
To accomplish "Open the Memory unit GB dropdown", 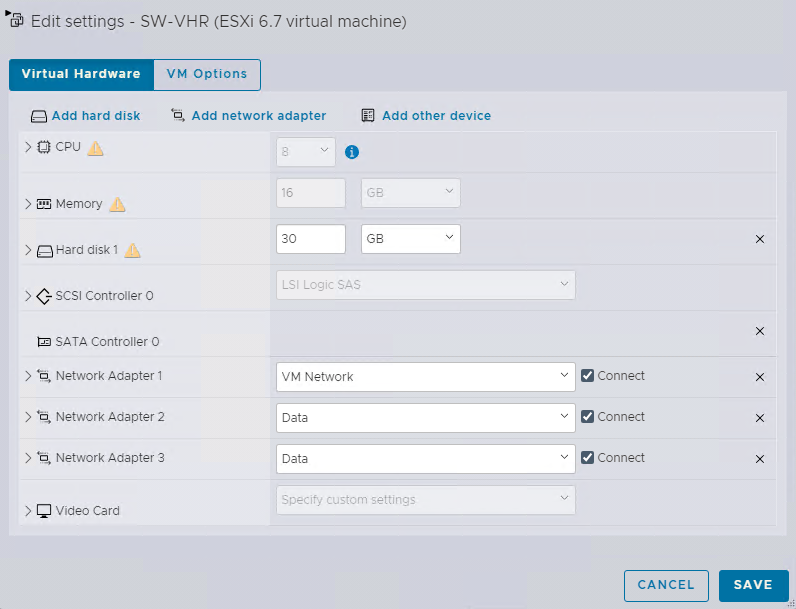I will coord(411,193).
